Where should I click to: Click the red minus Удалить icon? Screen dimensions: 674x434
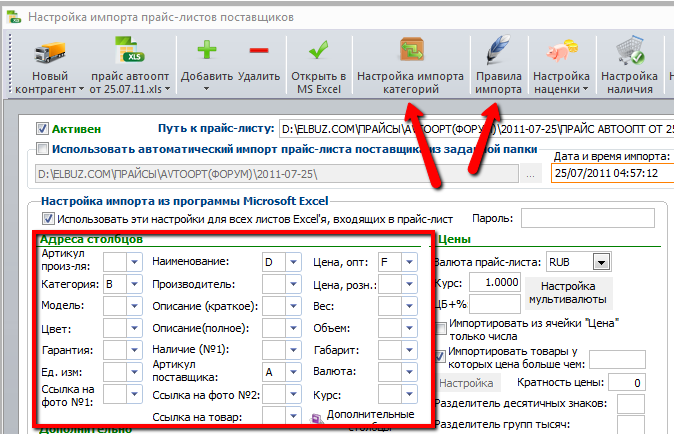click(259, 51)
